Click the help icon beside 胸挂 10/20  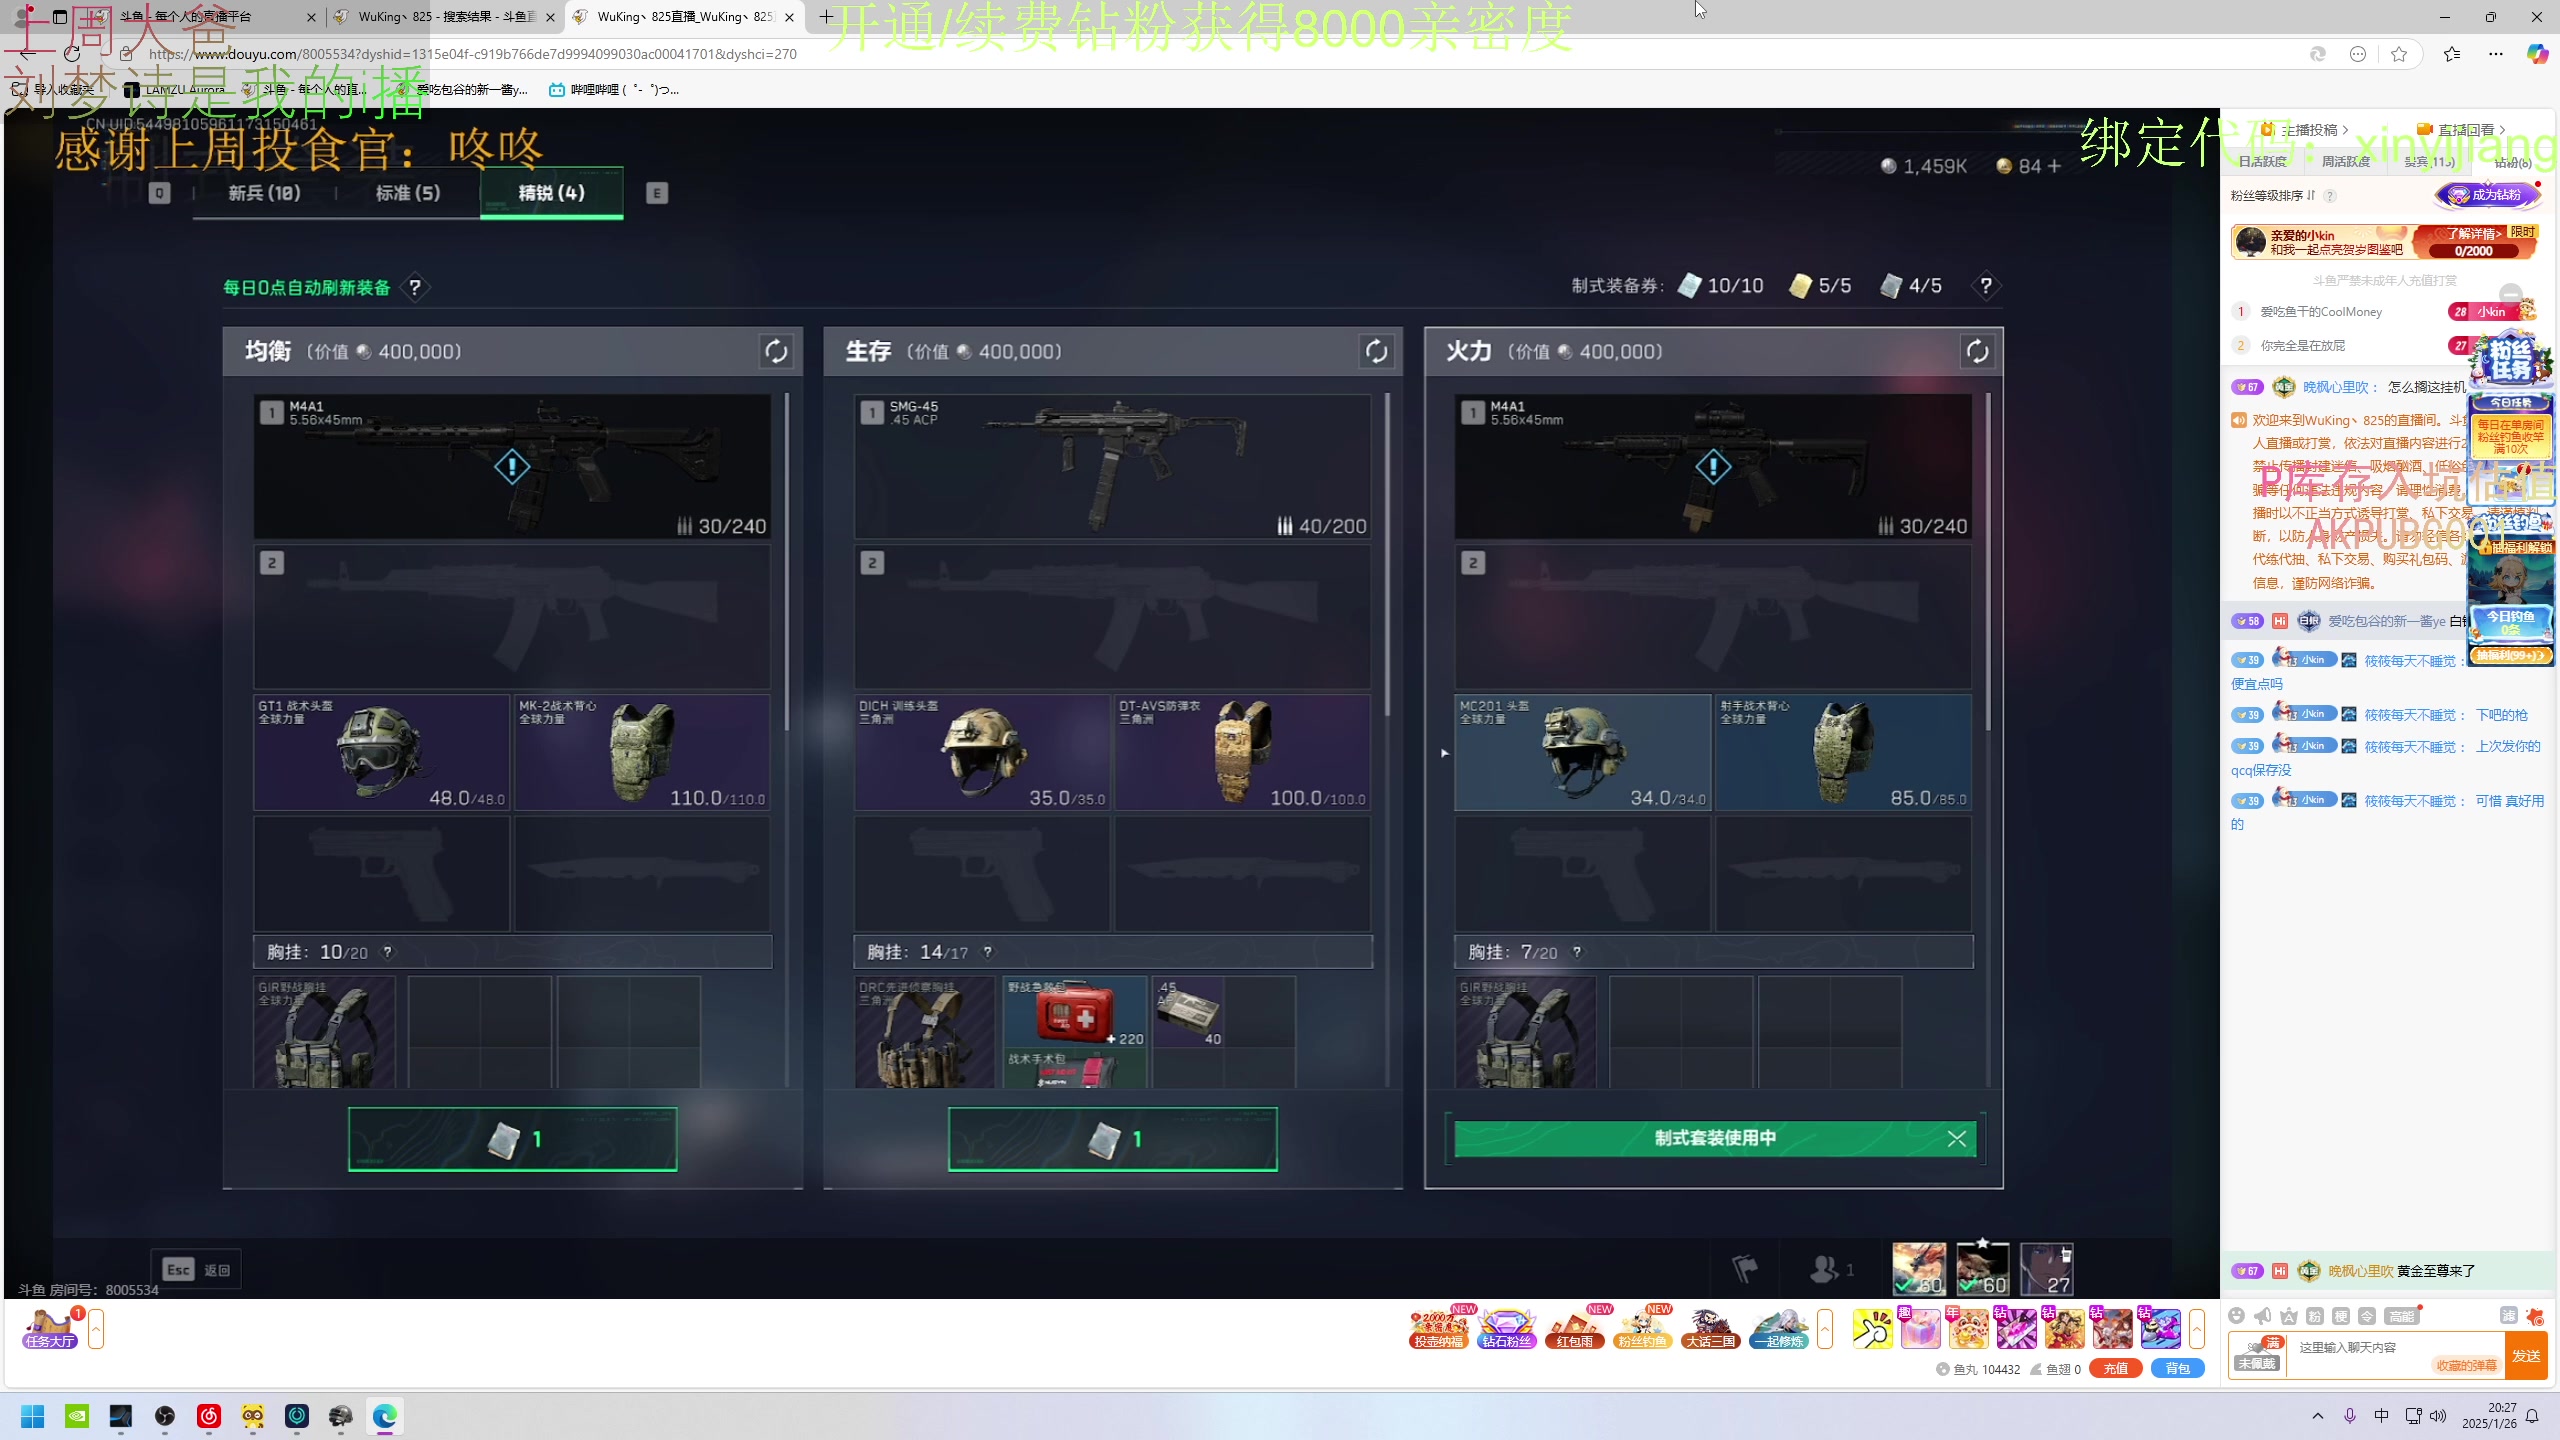(x=388, y=952)
